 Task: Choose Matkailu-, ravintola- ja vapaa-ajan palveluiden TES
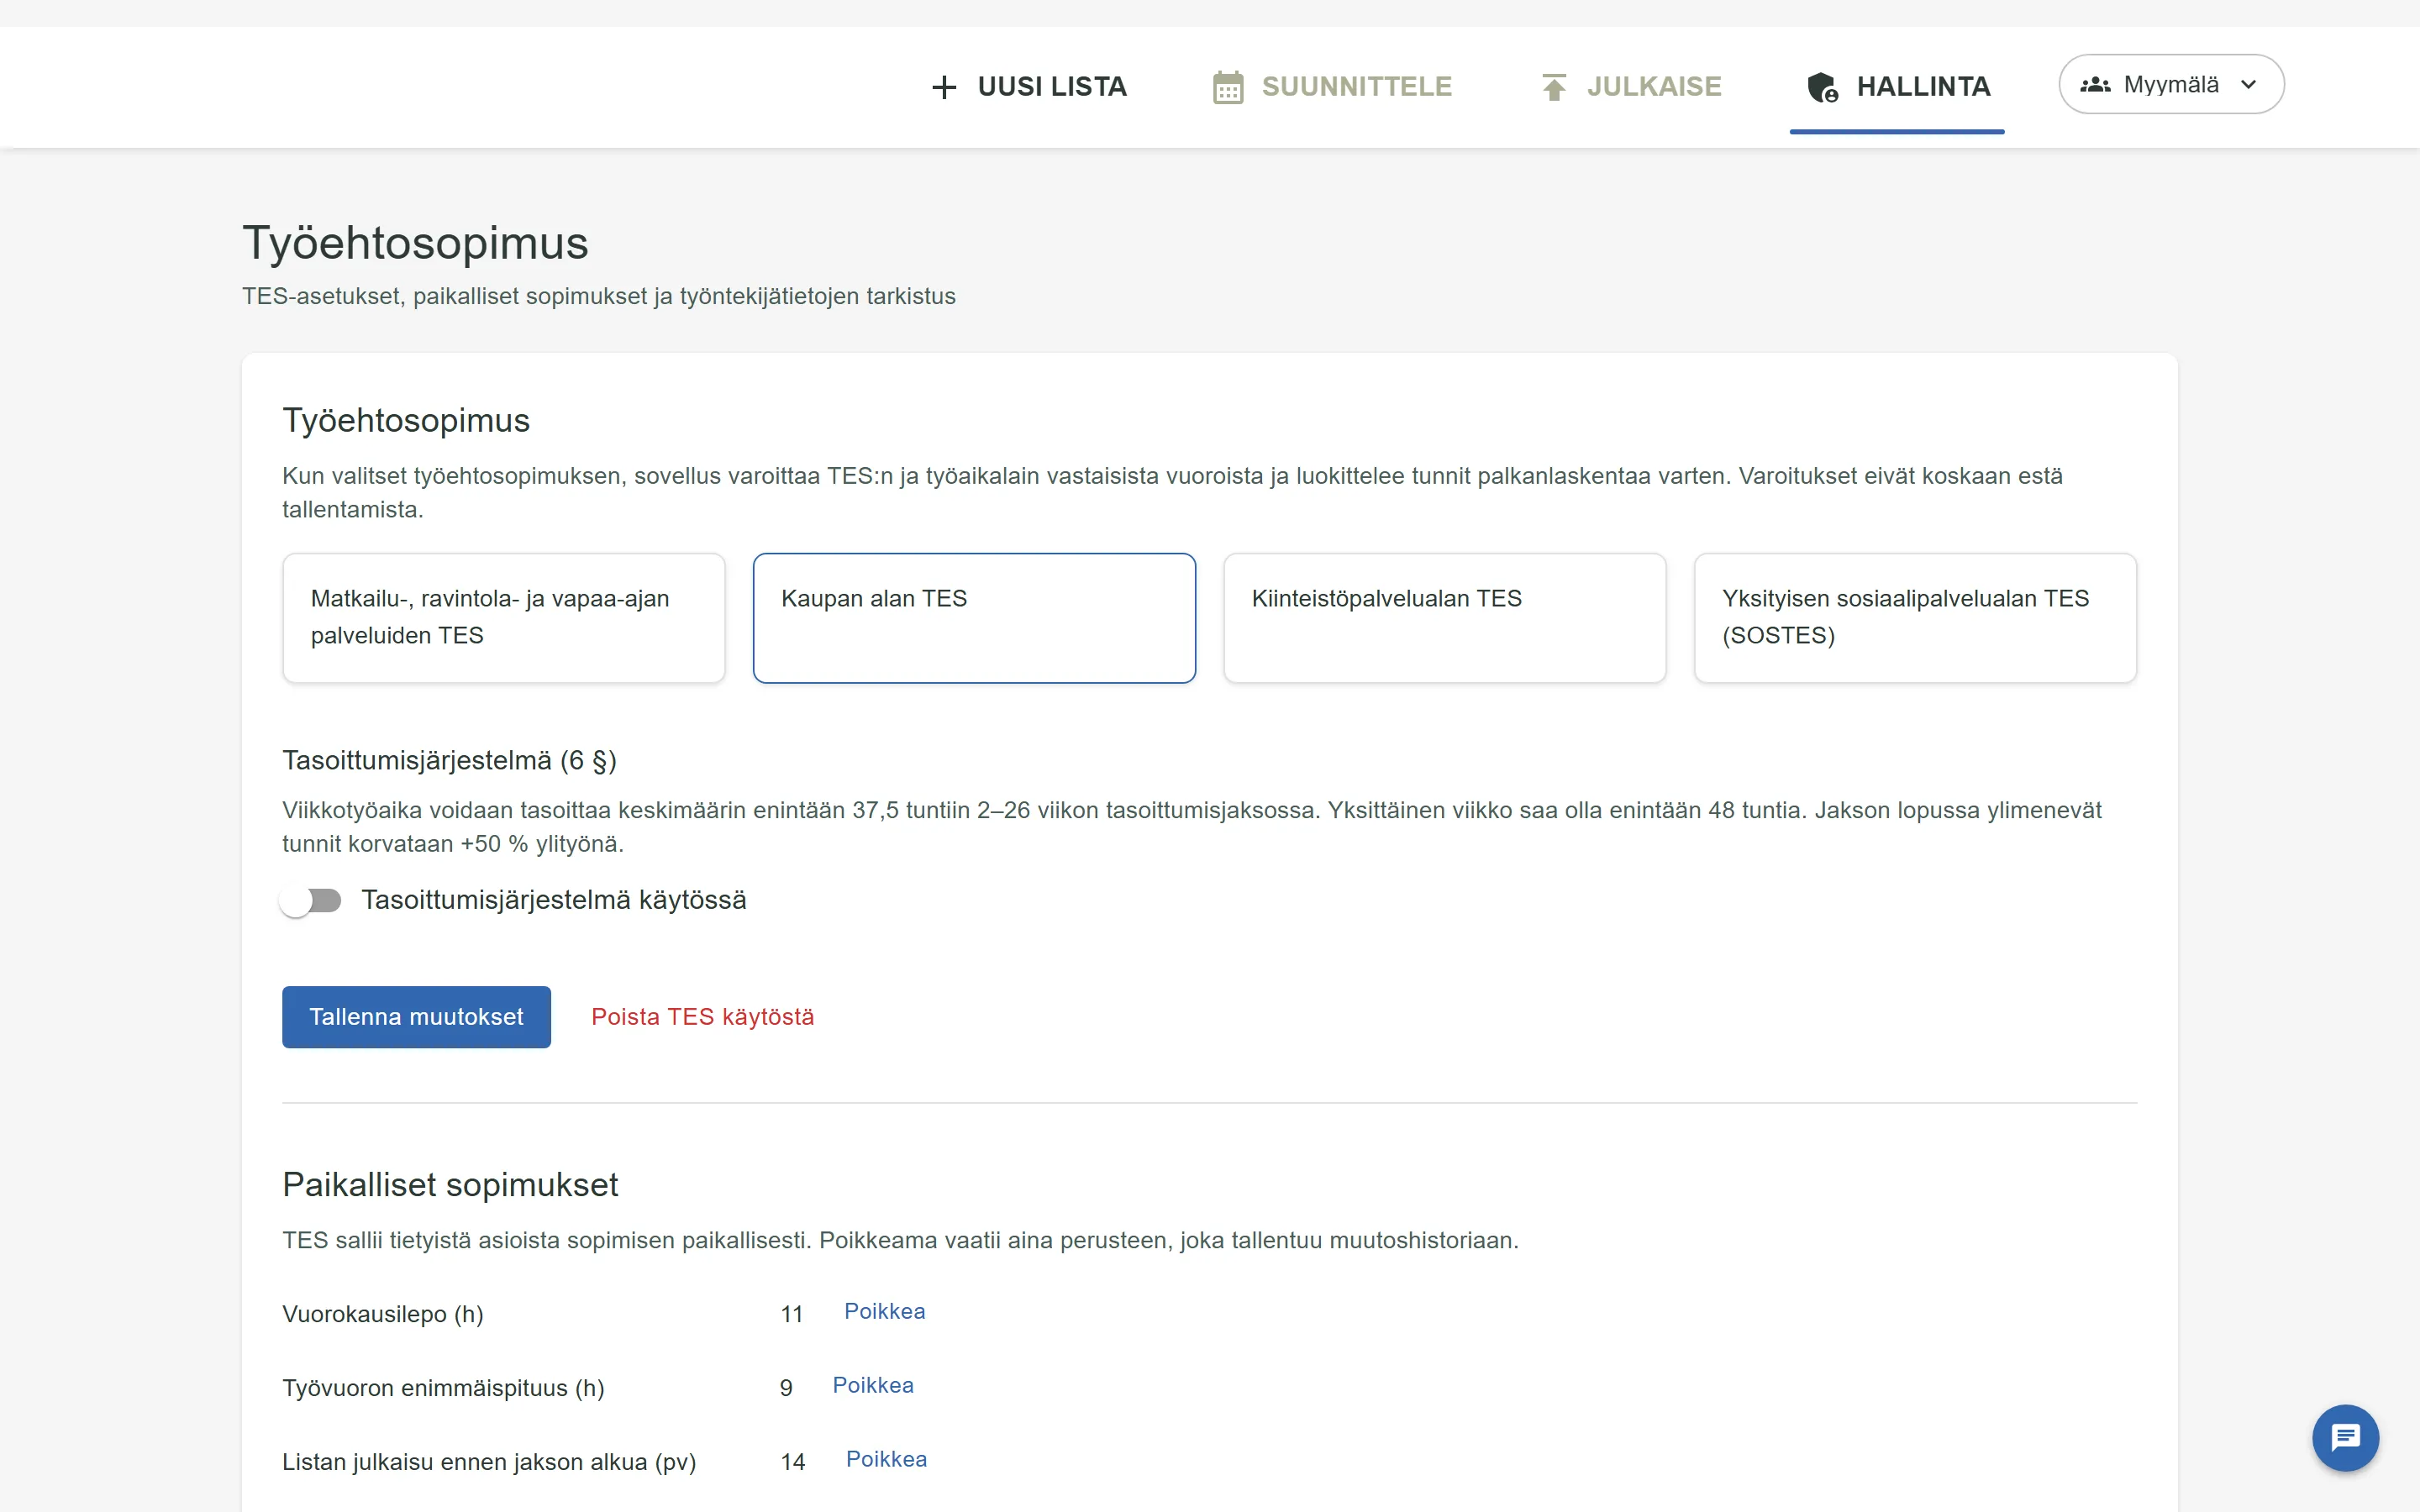click(x=504, y=618)
